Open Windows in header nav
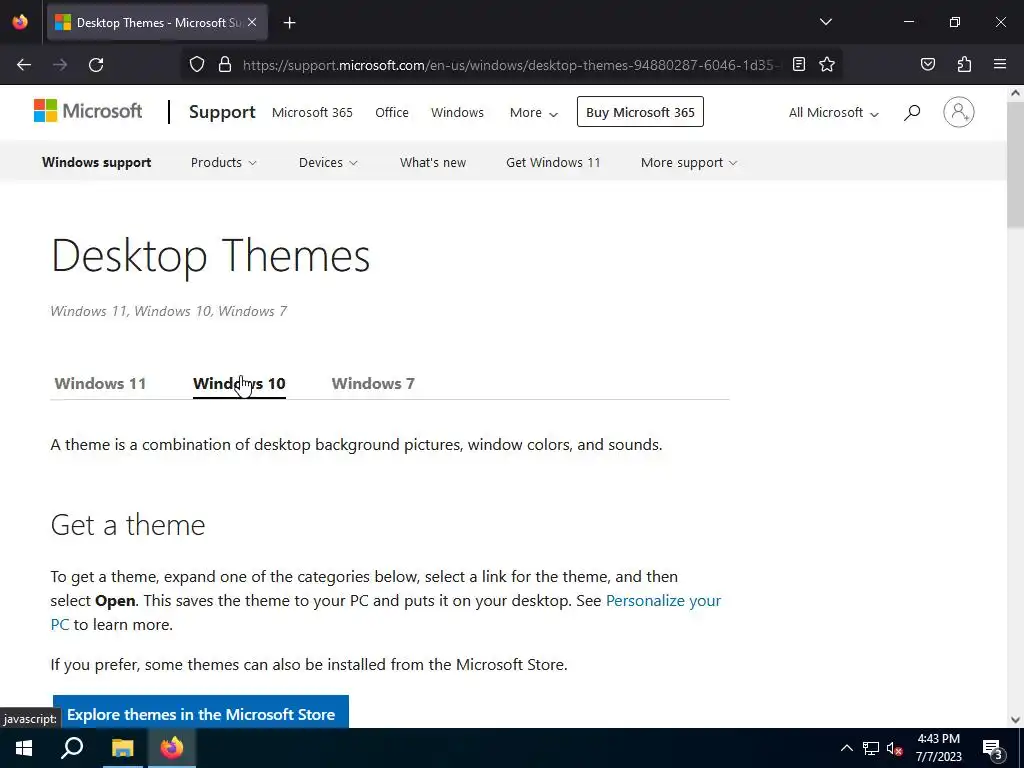This screenshot has width=1024, height=768. pyautogui.click(x=457, y=112)
